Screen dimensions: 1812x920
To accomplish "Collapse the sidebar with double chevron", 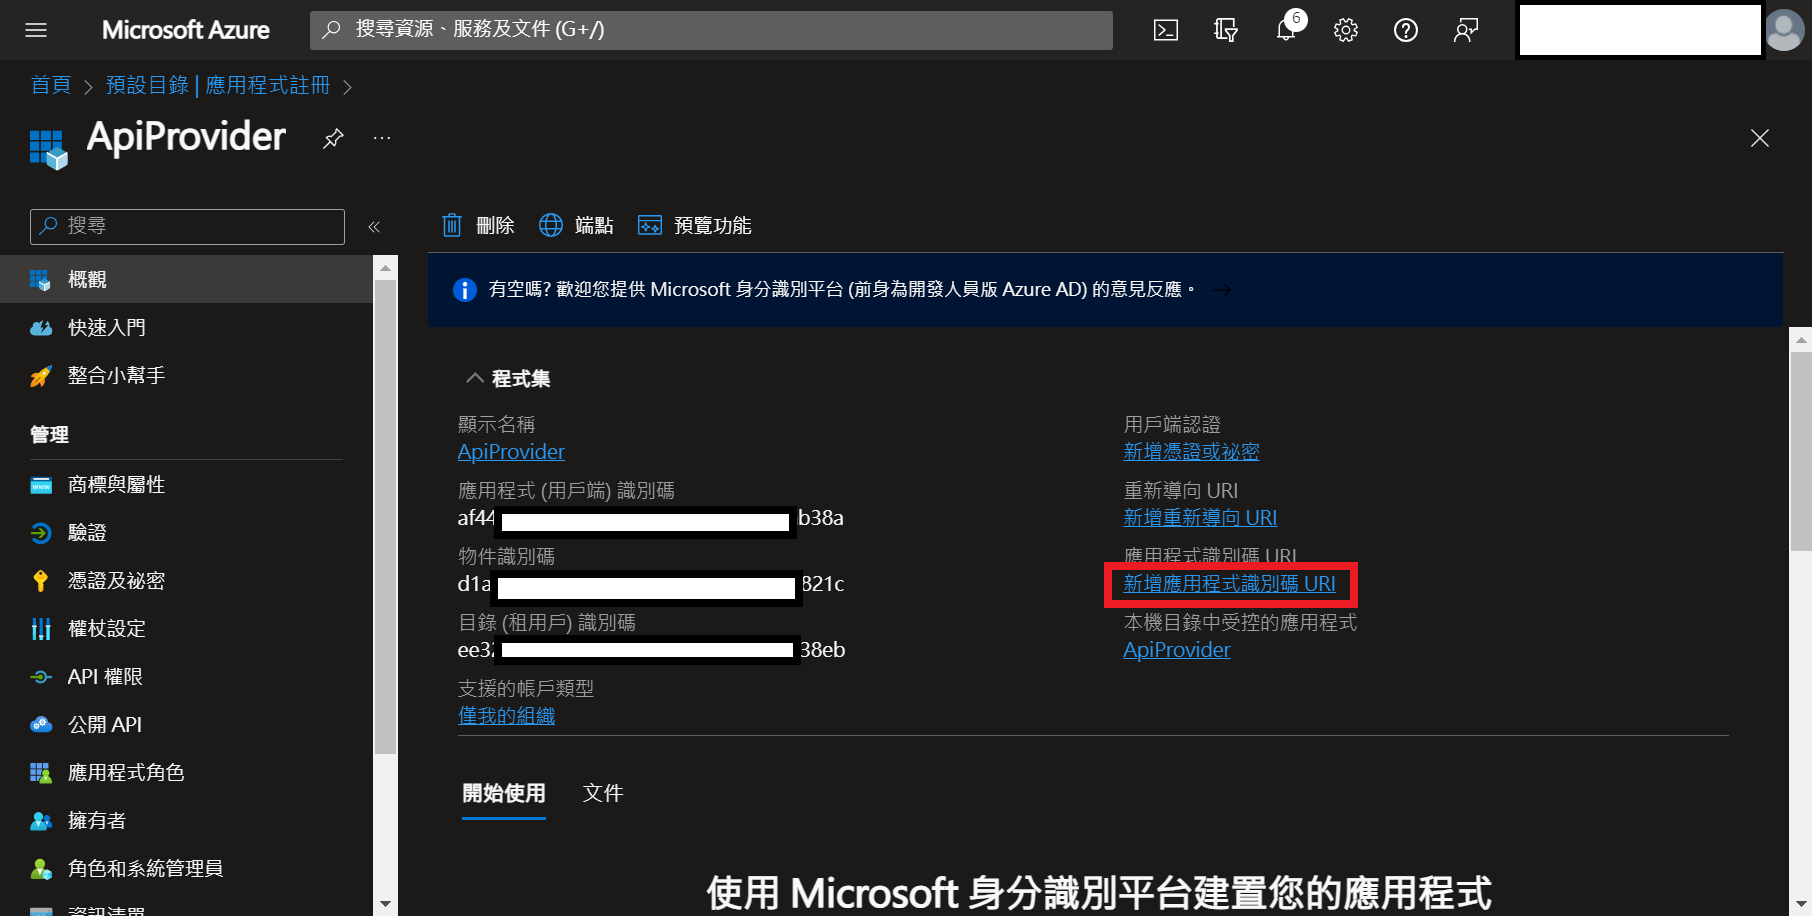I will 374,227.
